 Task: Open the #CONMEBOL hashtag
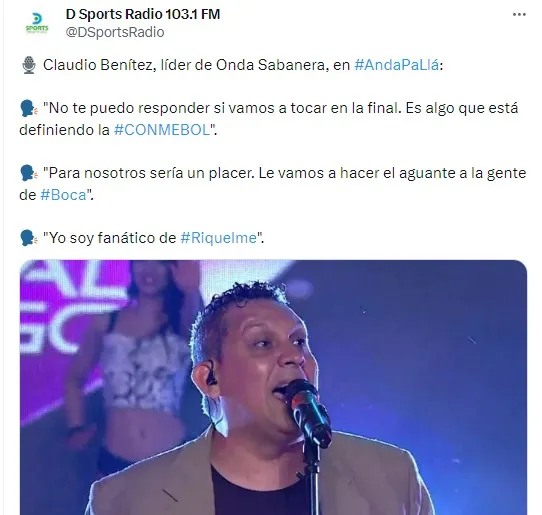click(x=162, y=130)
